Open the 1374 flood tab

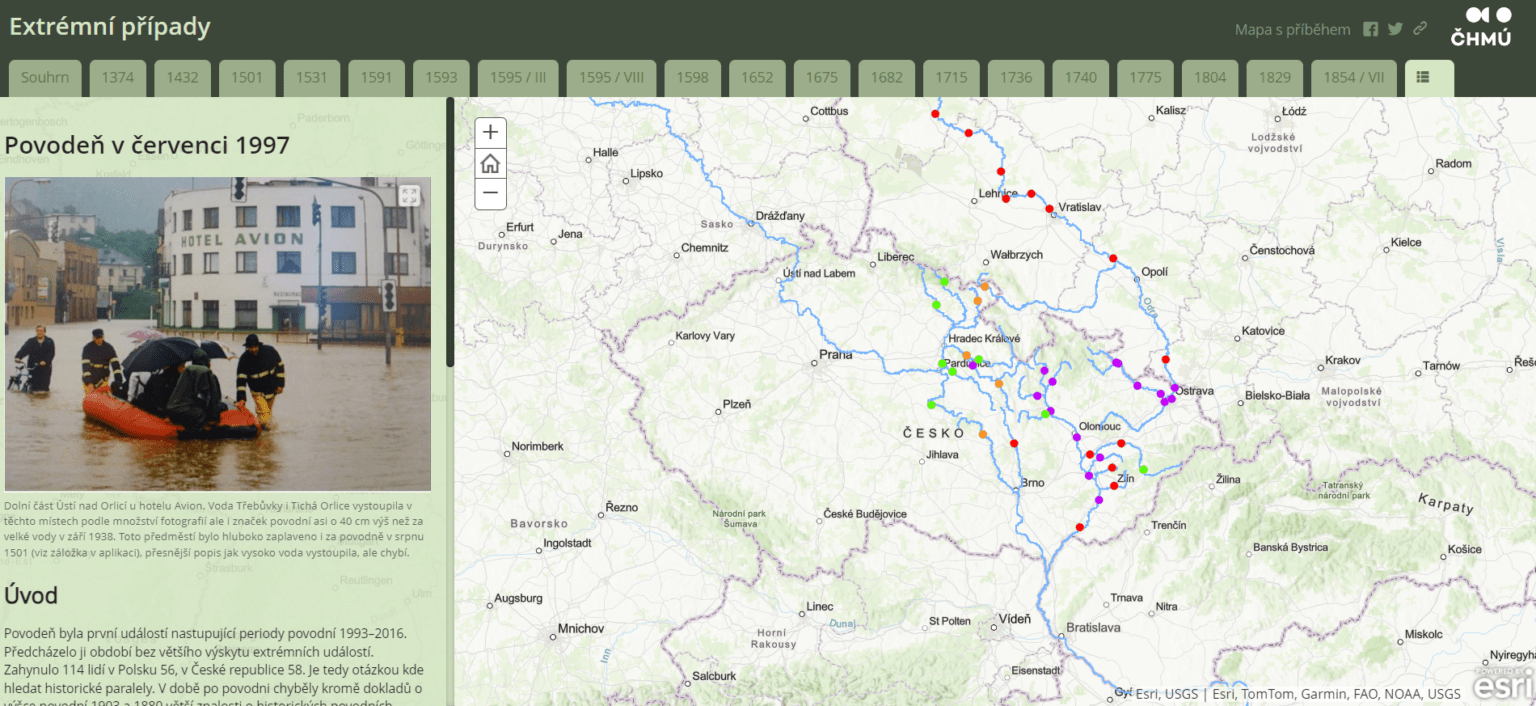pyautogui.click(x=117, y=77)
